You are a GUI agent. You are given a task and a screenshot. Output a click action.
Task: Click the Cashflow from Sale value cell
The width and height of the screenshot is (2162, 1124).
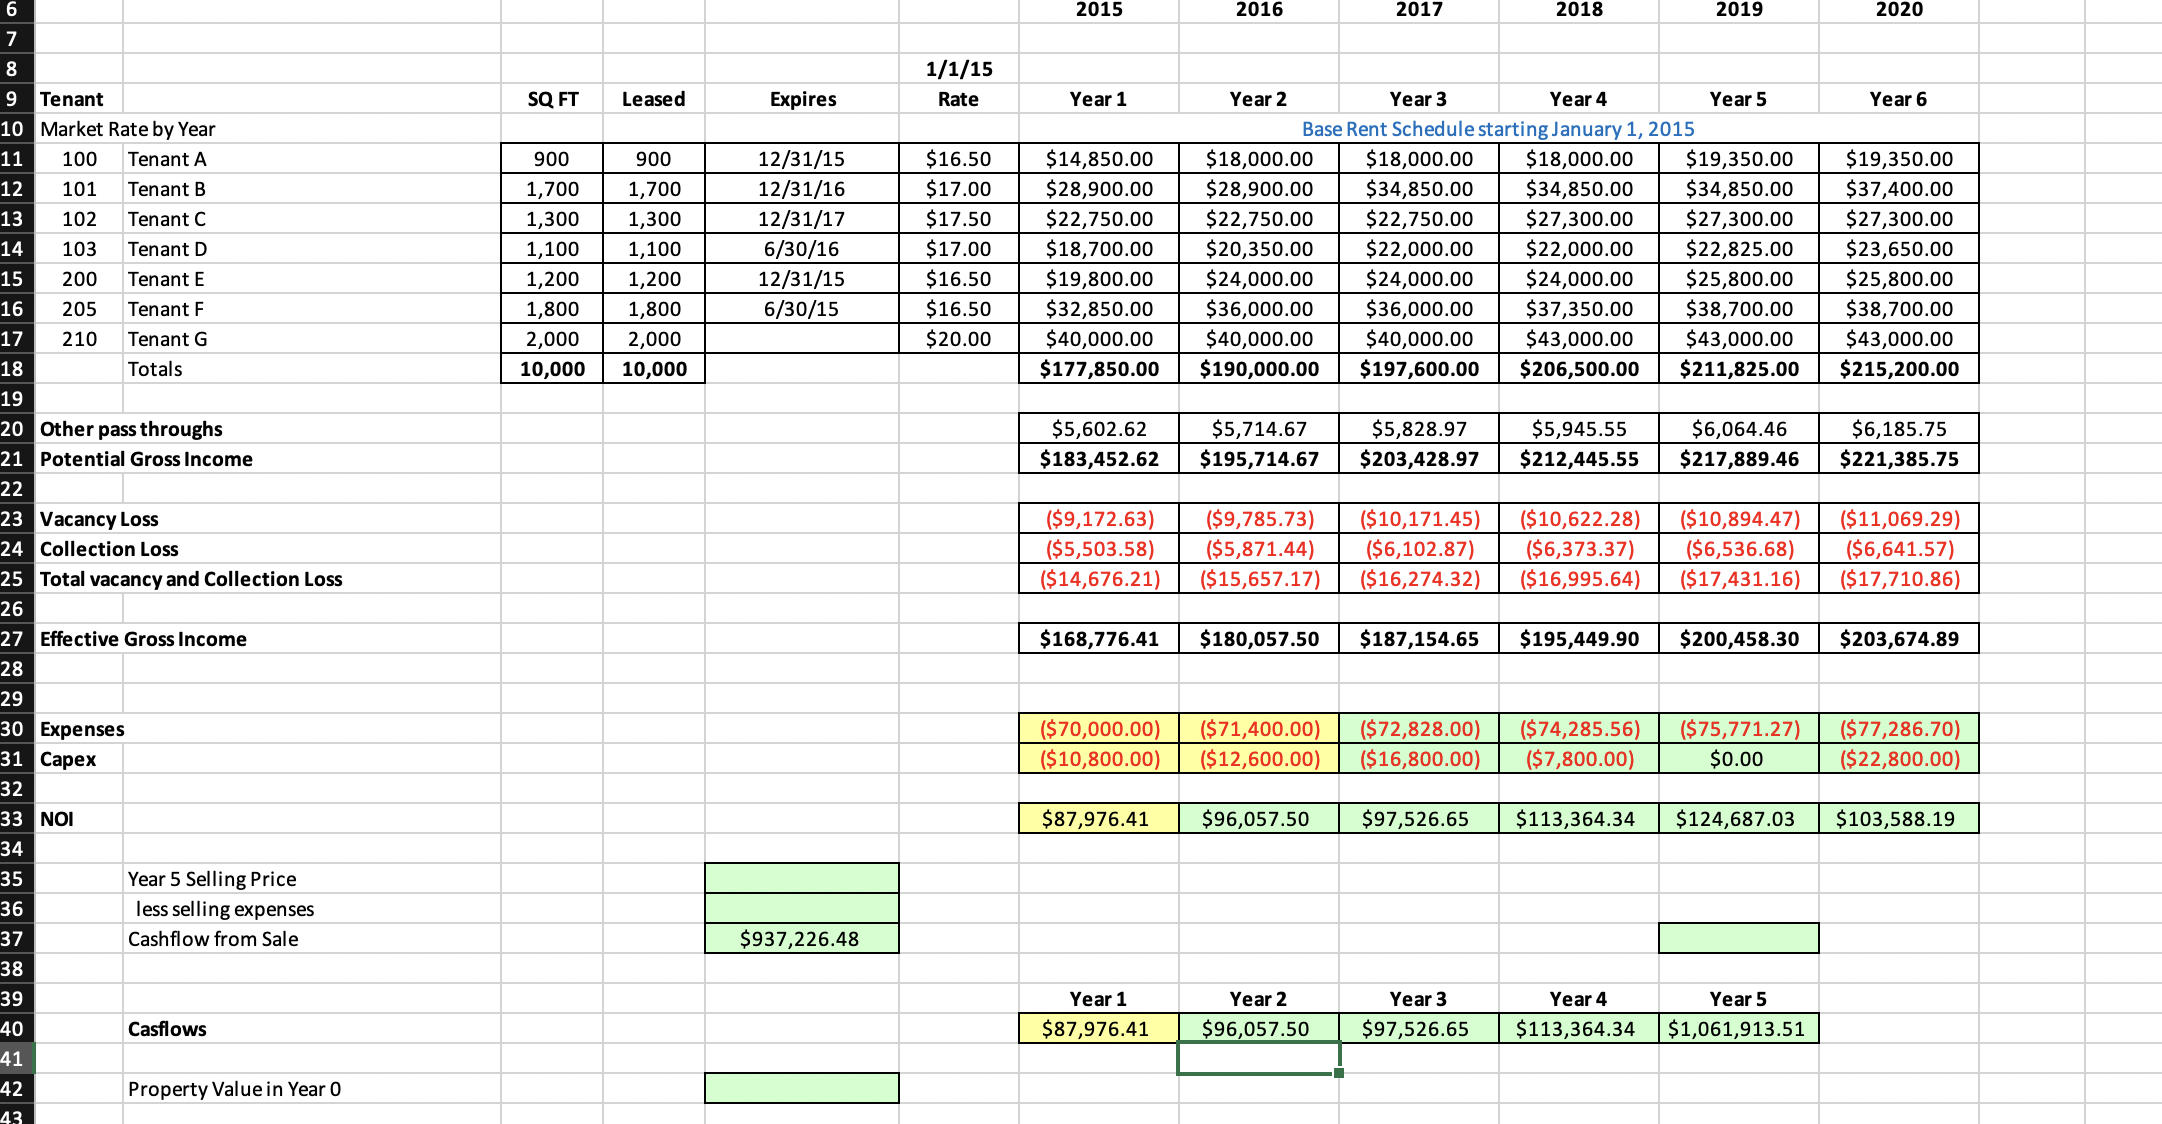(801, 939)
